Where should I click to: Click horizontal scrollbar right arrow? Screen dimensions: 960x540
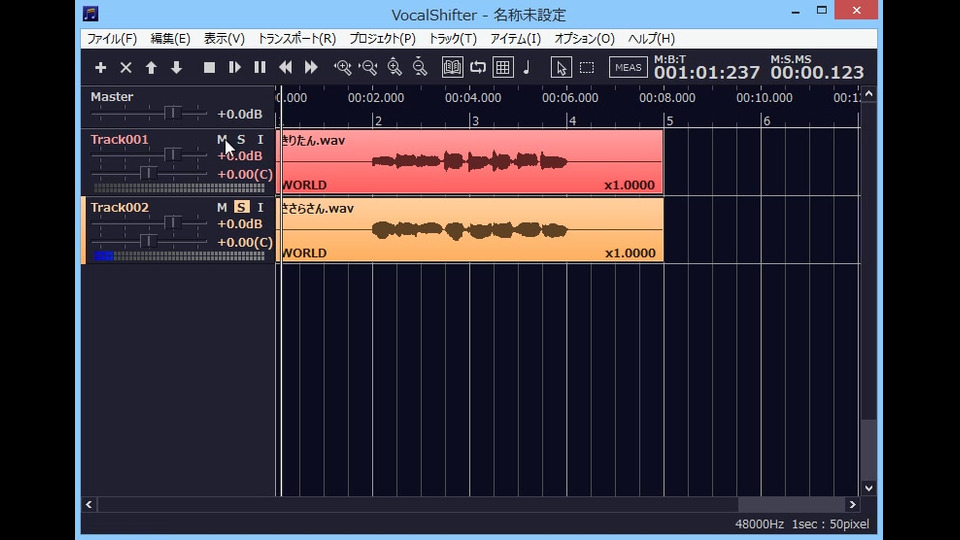pos(852,504)
